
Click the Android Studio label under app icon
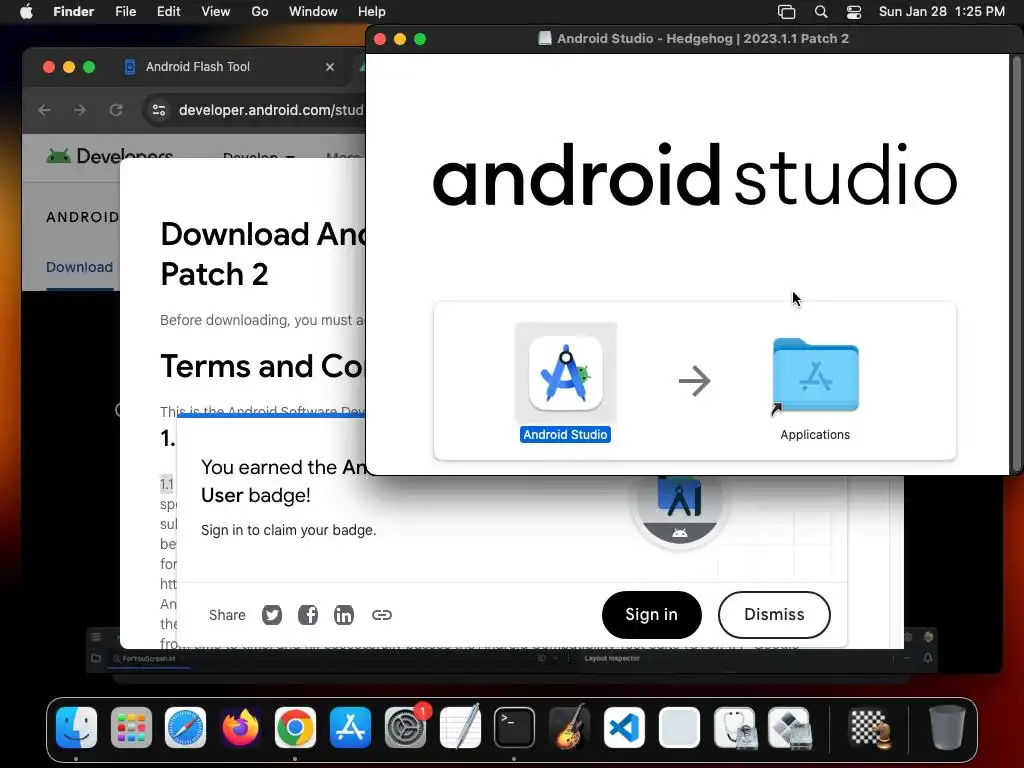click(x=565, y=434)
